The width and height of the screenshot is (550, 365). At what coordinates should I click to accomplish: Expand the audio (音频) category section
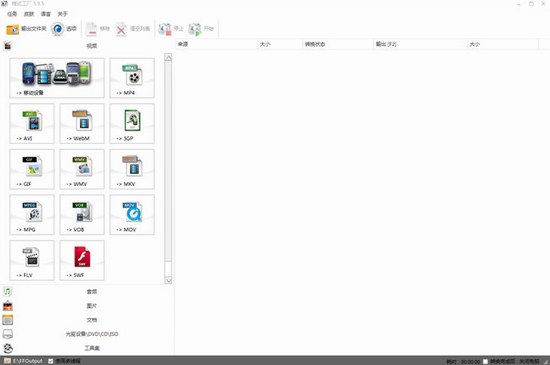point(88,291)
